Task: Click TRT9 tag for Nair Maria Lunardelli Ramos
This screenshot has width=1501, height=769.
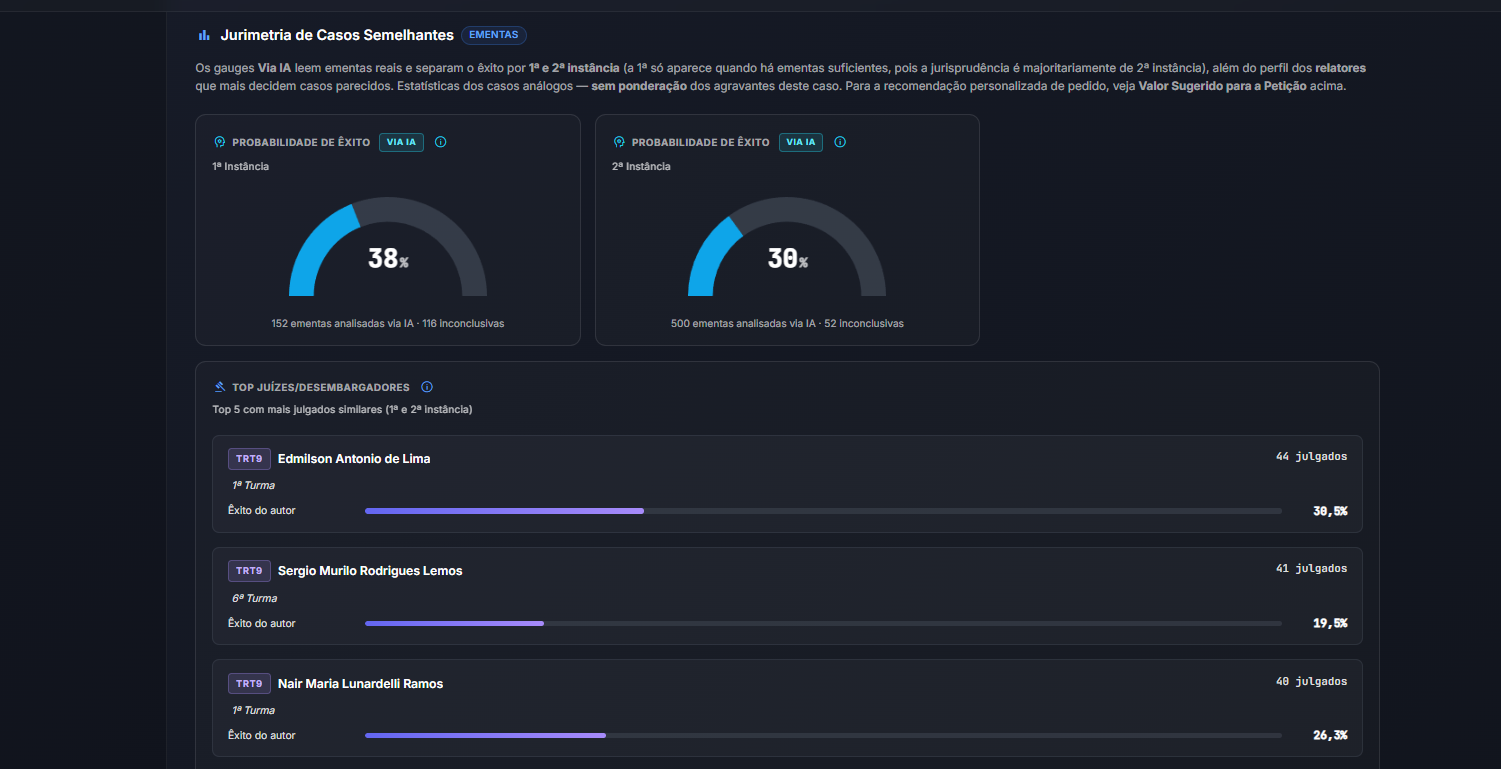Action: [x=249, y=684]
